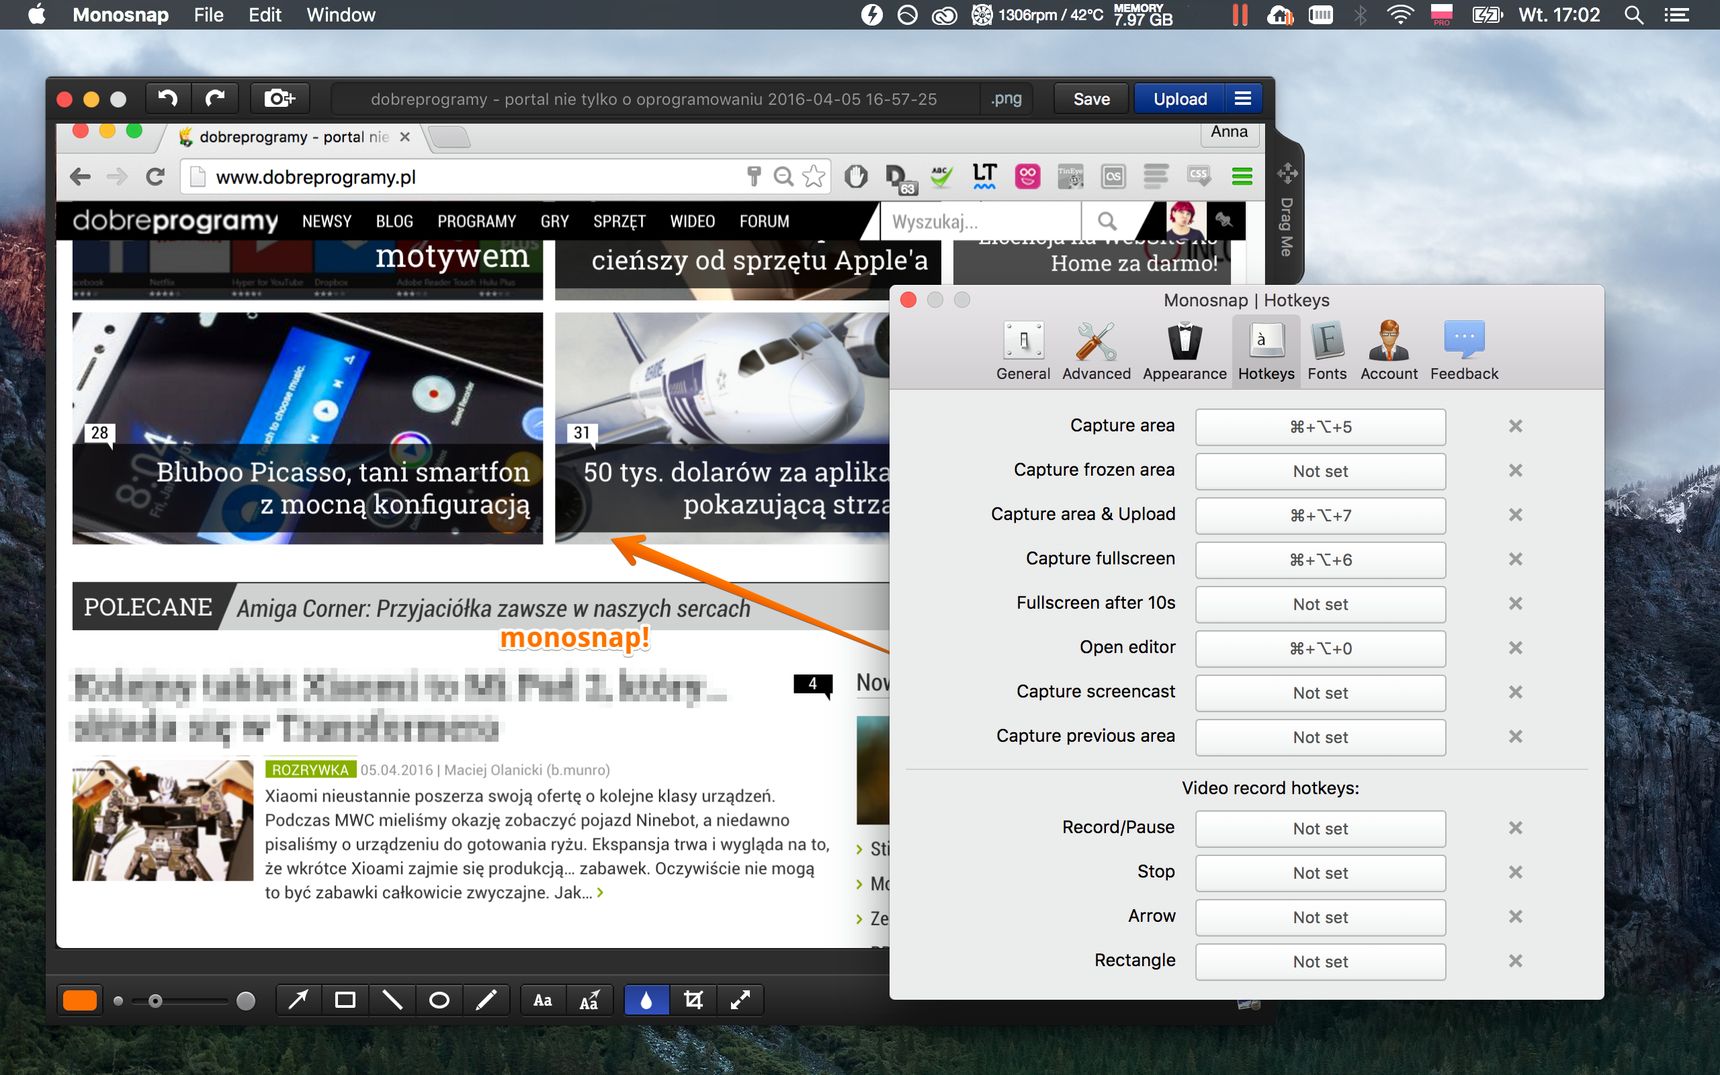Clear the Capture area hotkey
The height and width of the screenshot is (1075, 1720).
[x=1516, y=426]
